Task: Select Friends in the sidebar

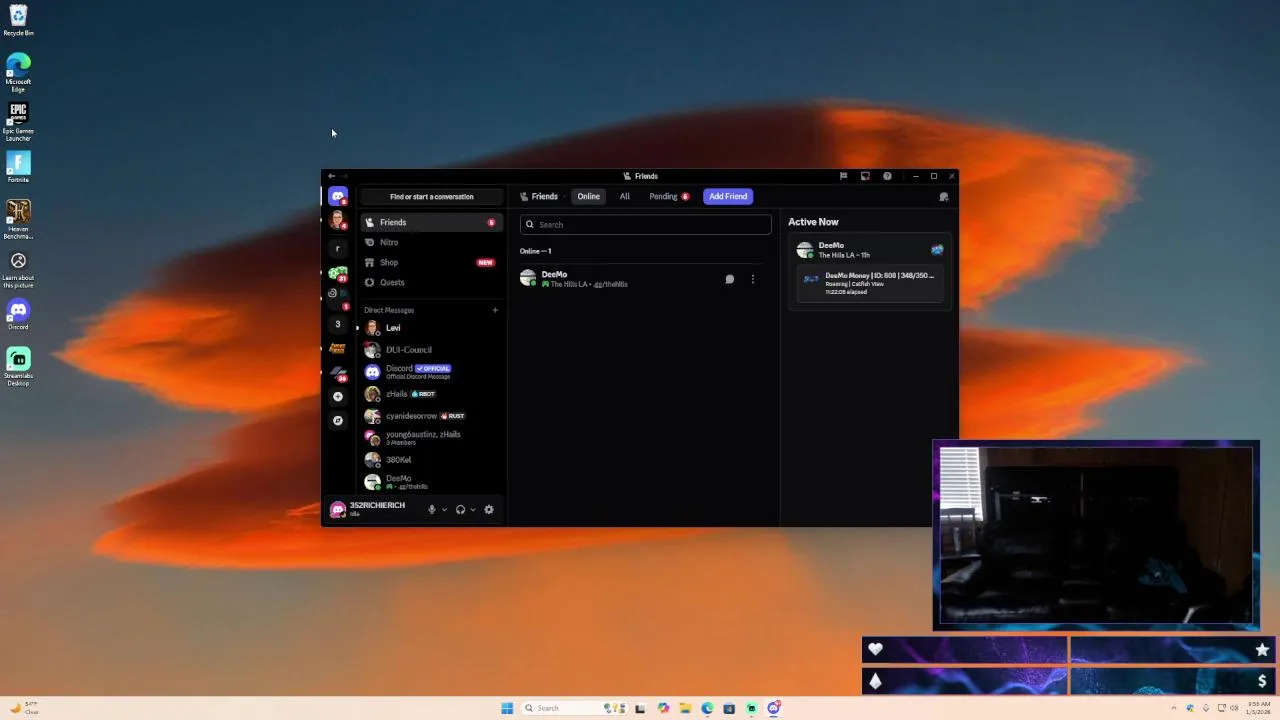Action: click(x=432, y=222)
